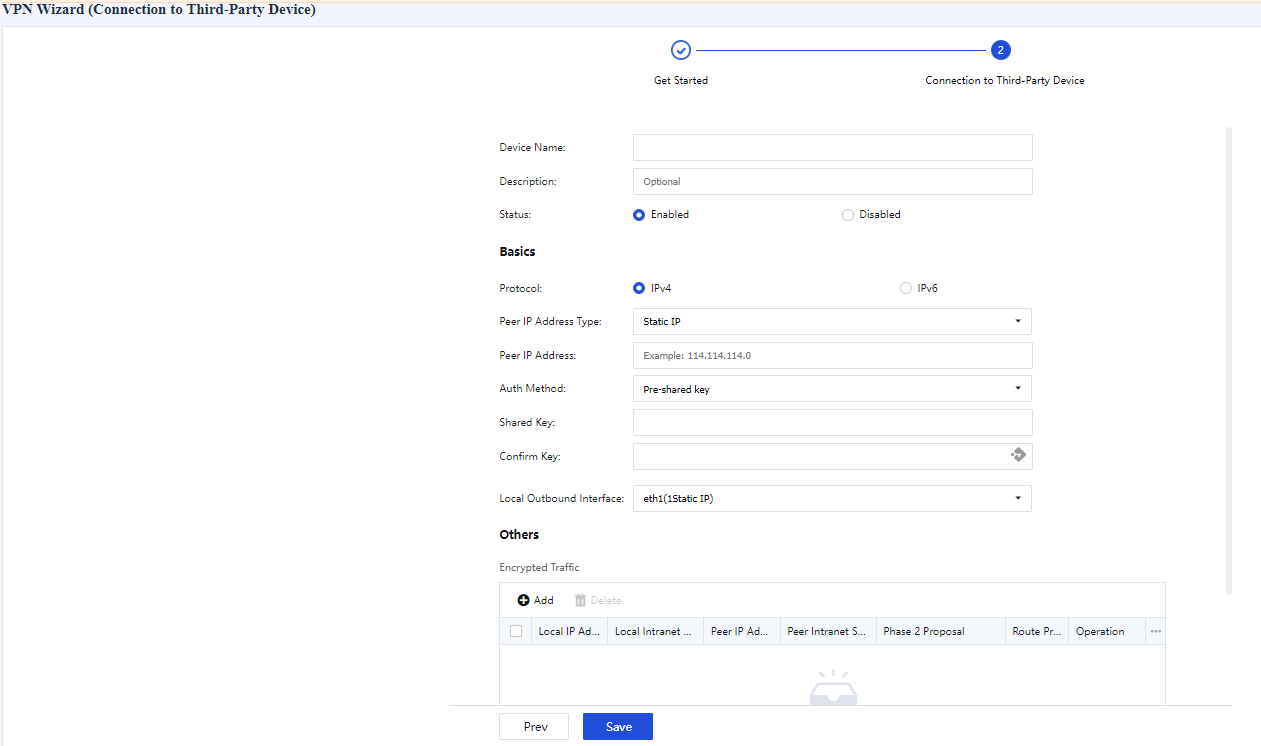Click the Delete trash icon
The height and width of the screenshot is (746, 1261).
580,600
